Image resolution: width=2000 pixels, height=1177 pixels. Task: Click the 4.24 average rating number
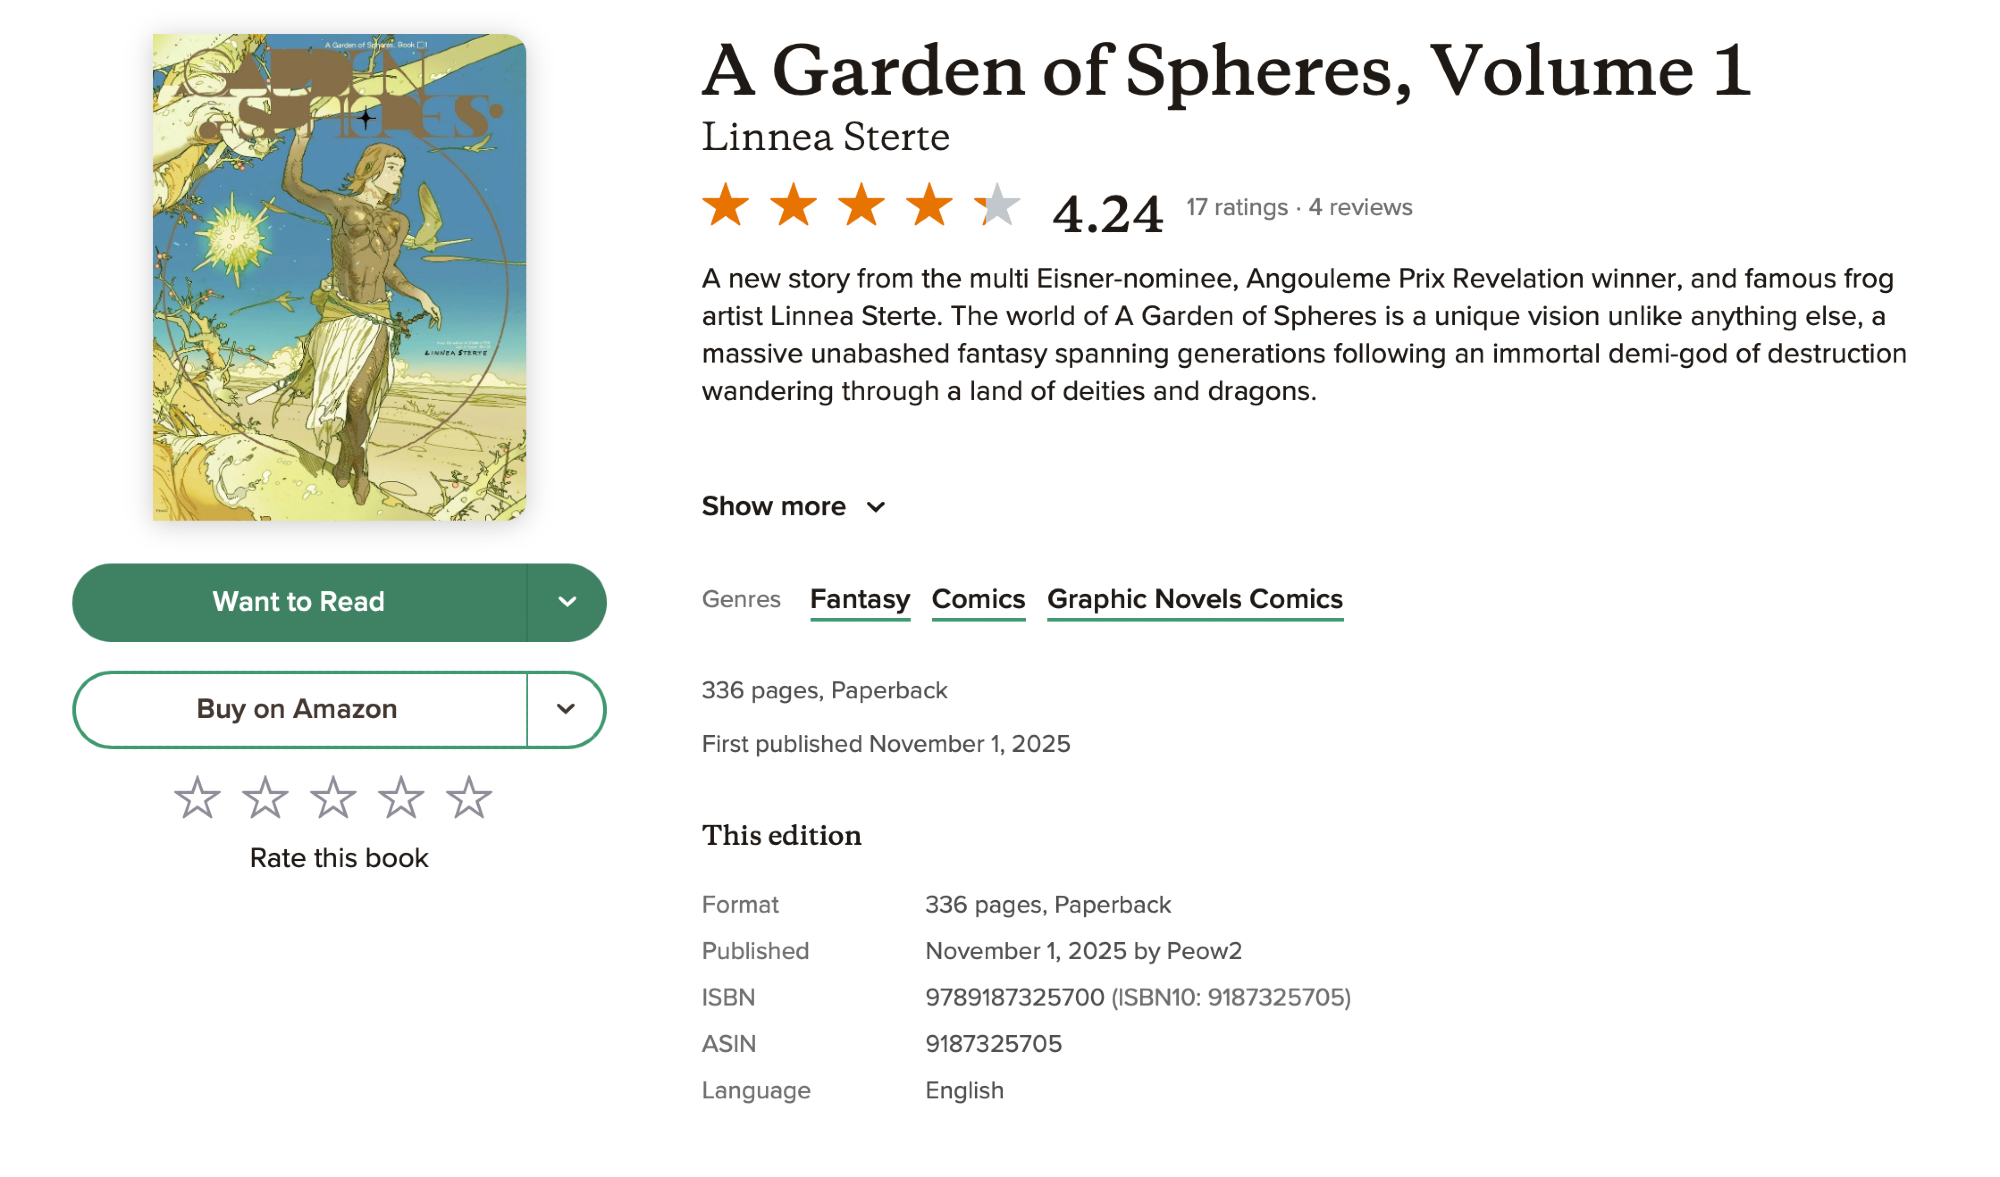pos(1107,213)
